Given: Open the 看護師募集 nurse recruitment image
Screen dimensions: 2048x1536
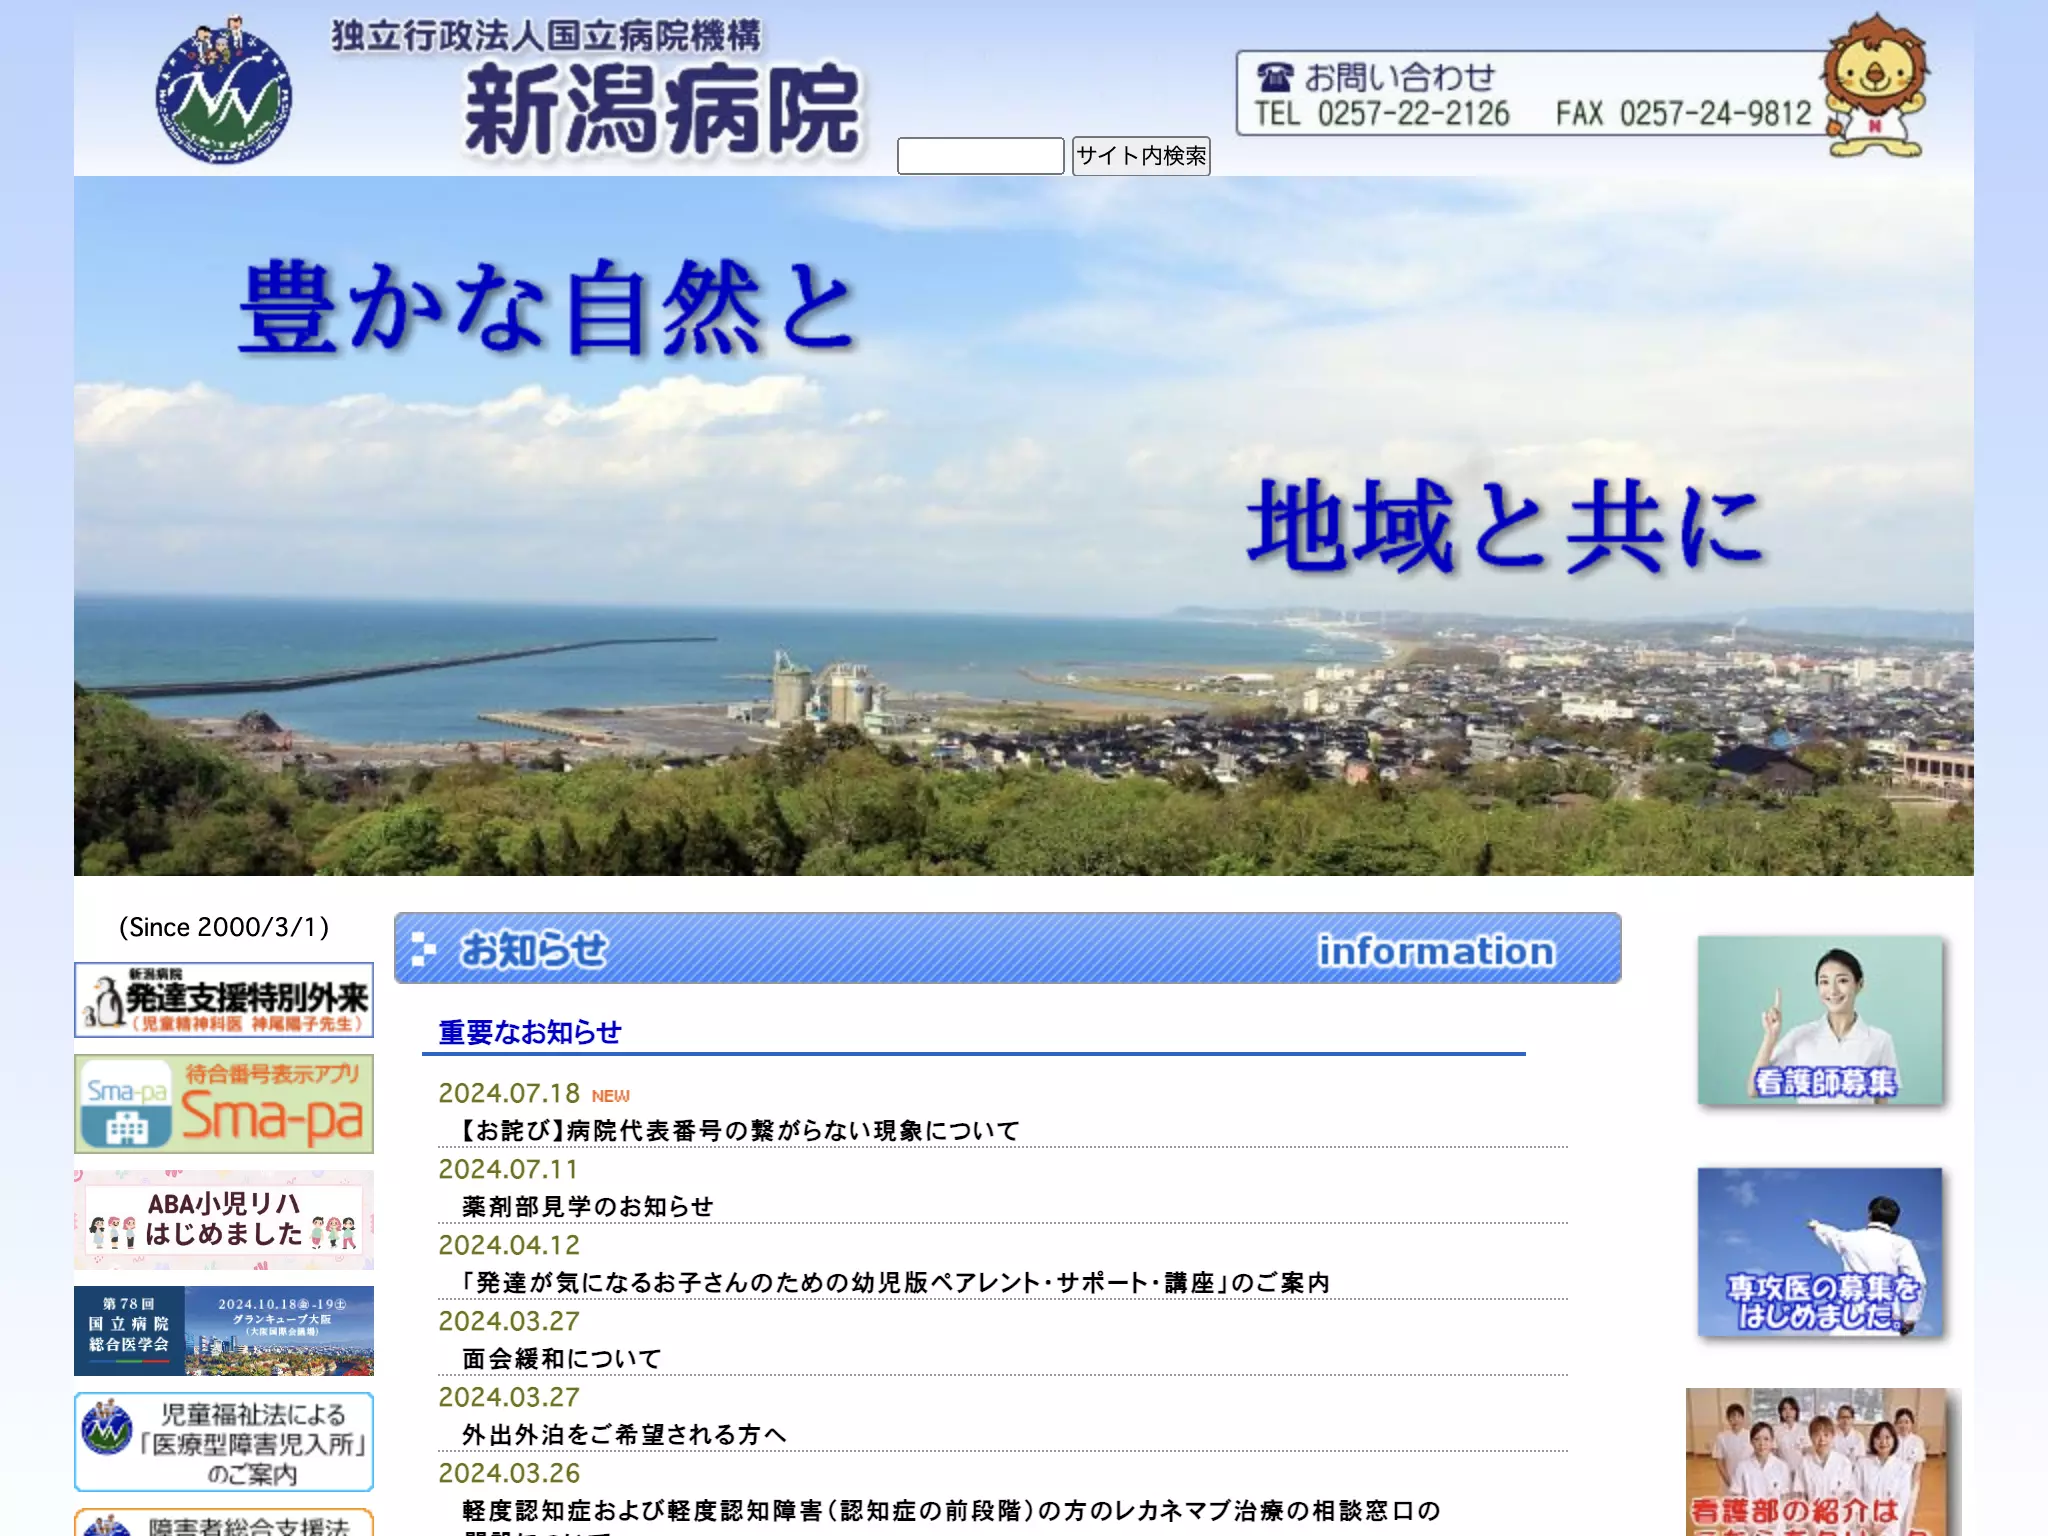Looking at the screenshot, I should click(1820, 1020).
